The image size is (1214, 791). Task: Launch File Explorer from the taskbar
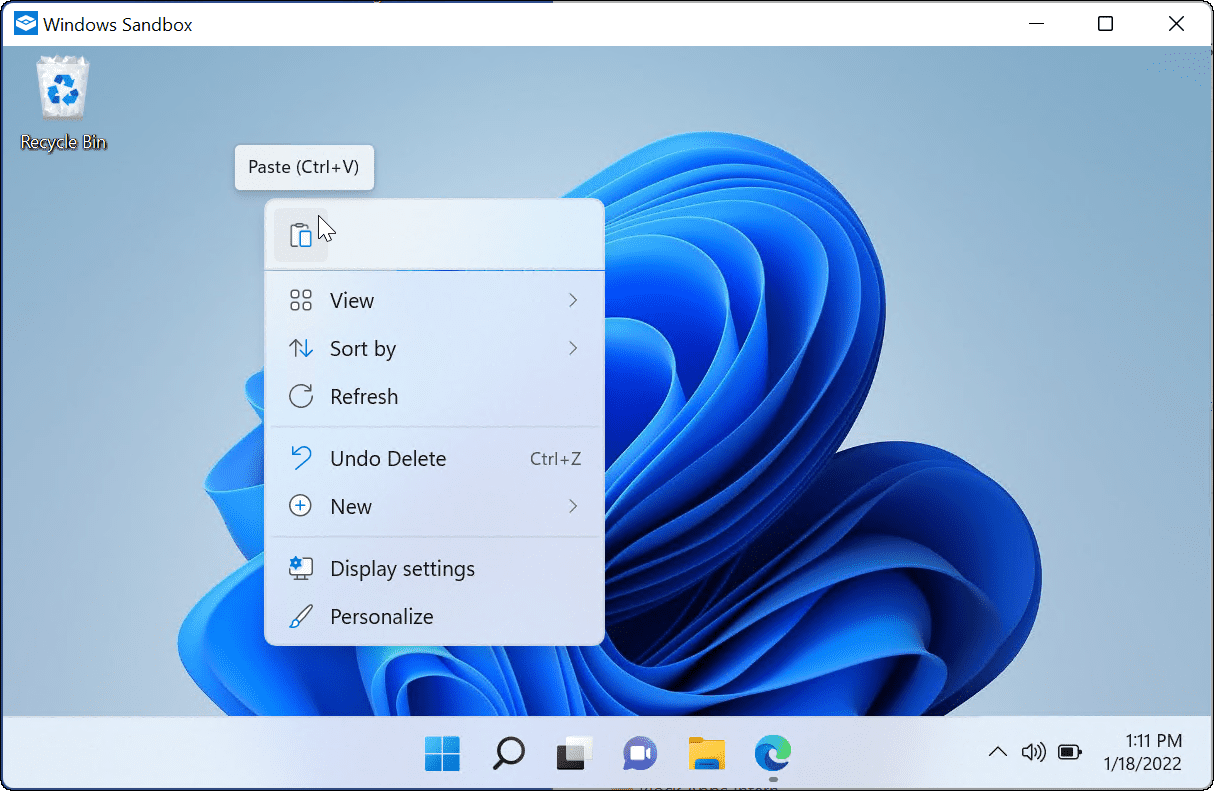(706, 753)
